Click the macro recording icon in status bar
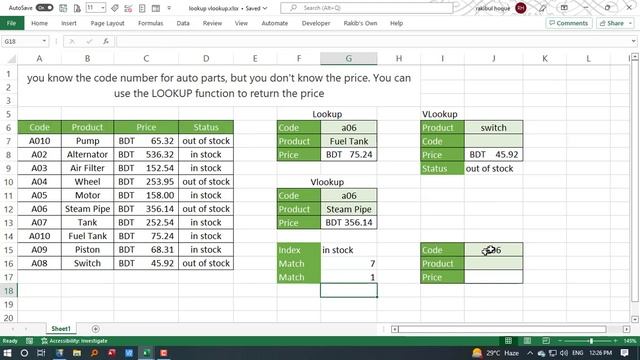The image size is (640, 360). [29, 341]
